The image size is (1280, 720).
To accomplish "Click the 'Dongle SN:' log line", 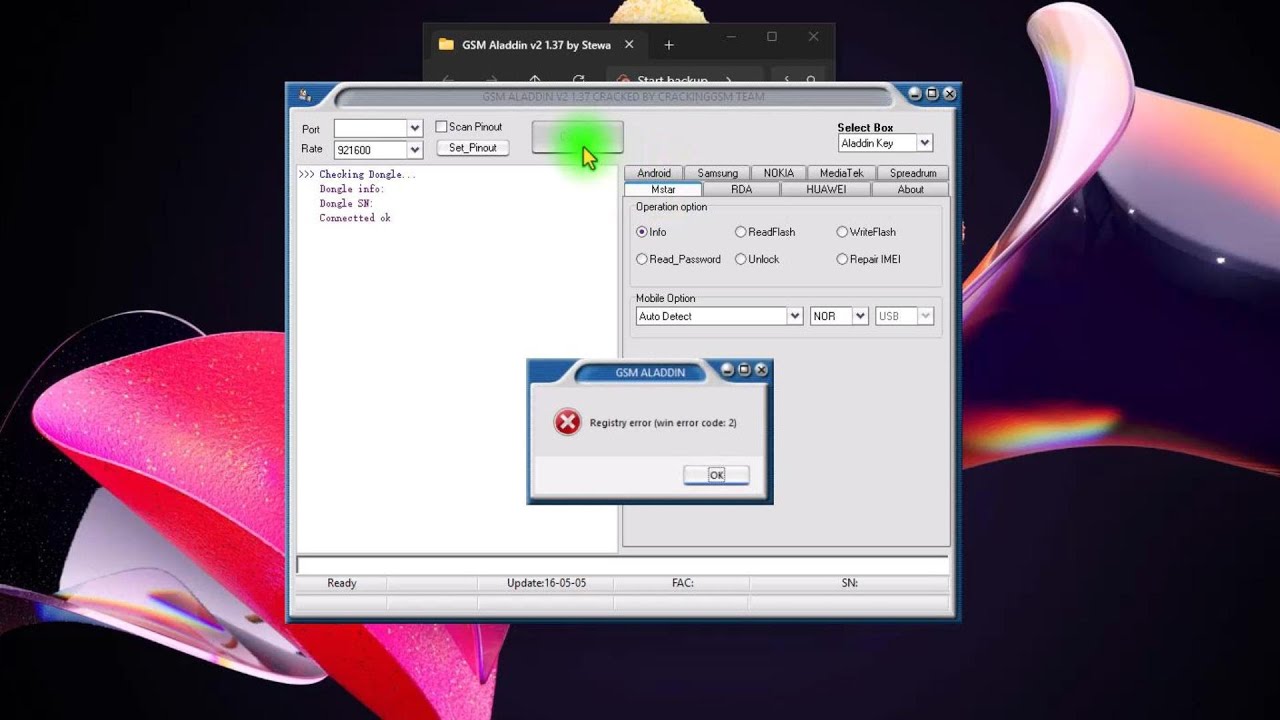I will click(346, 203).
